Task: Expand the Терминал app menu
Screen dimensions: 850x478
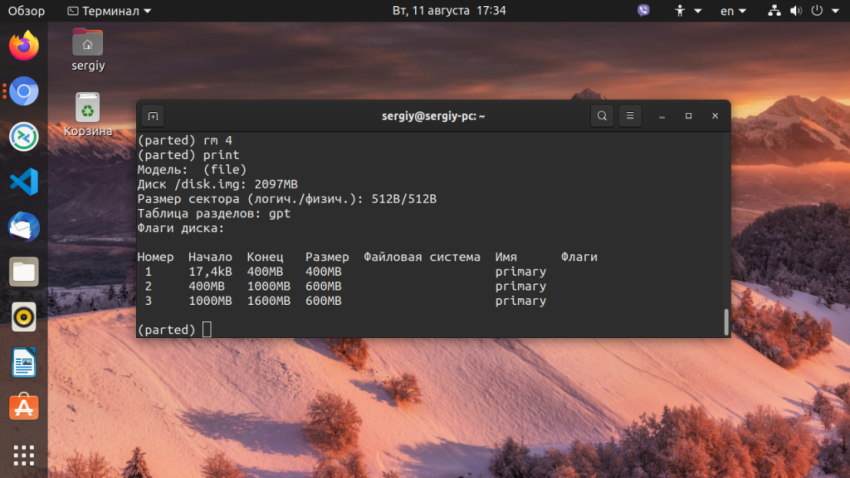Action: (x=109, y=11)
